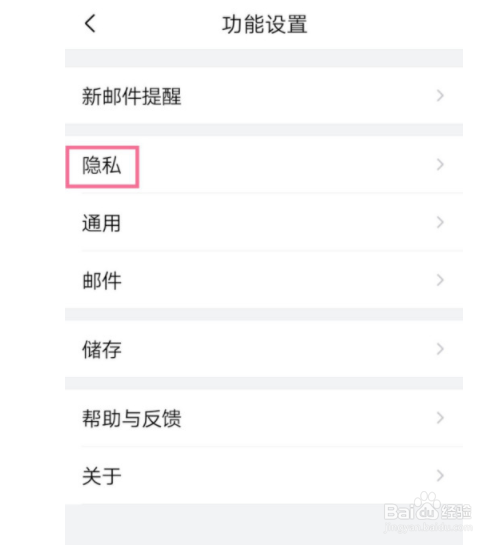
Task: Click jingyan.baidu.com watermark text
Action: tap(428, 528)
